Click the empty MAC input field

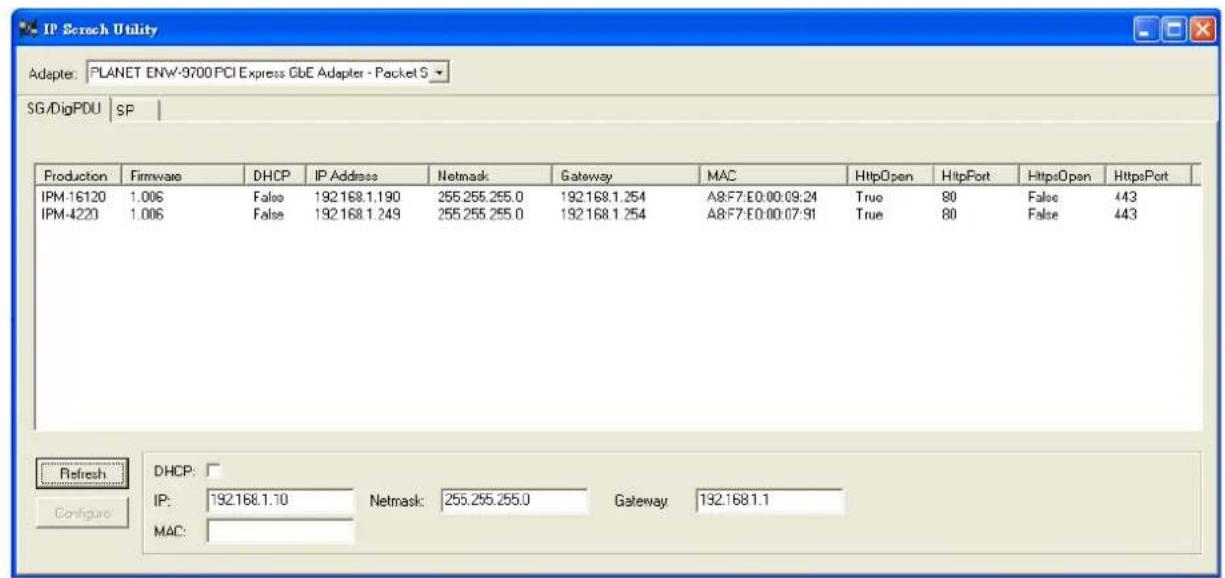pos(280,531)
